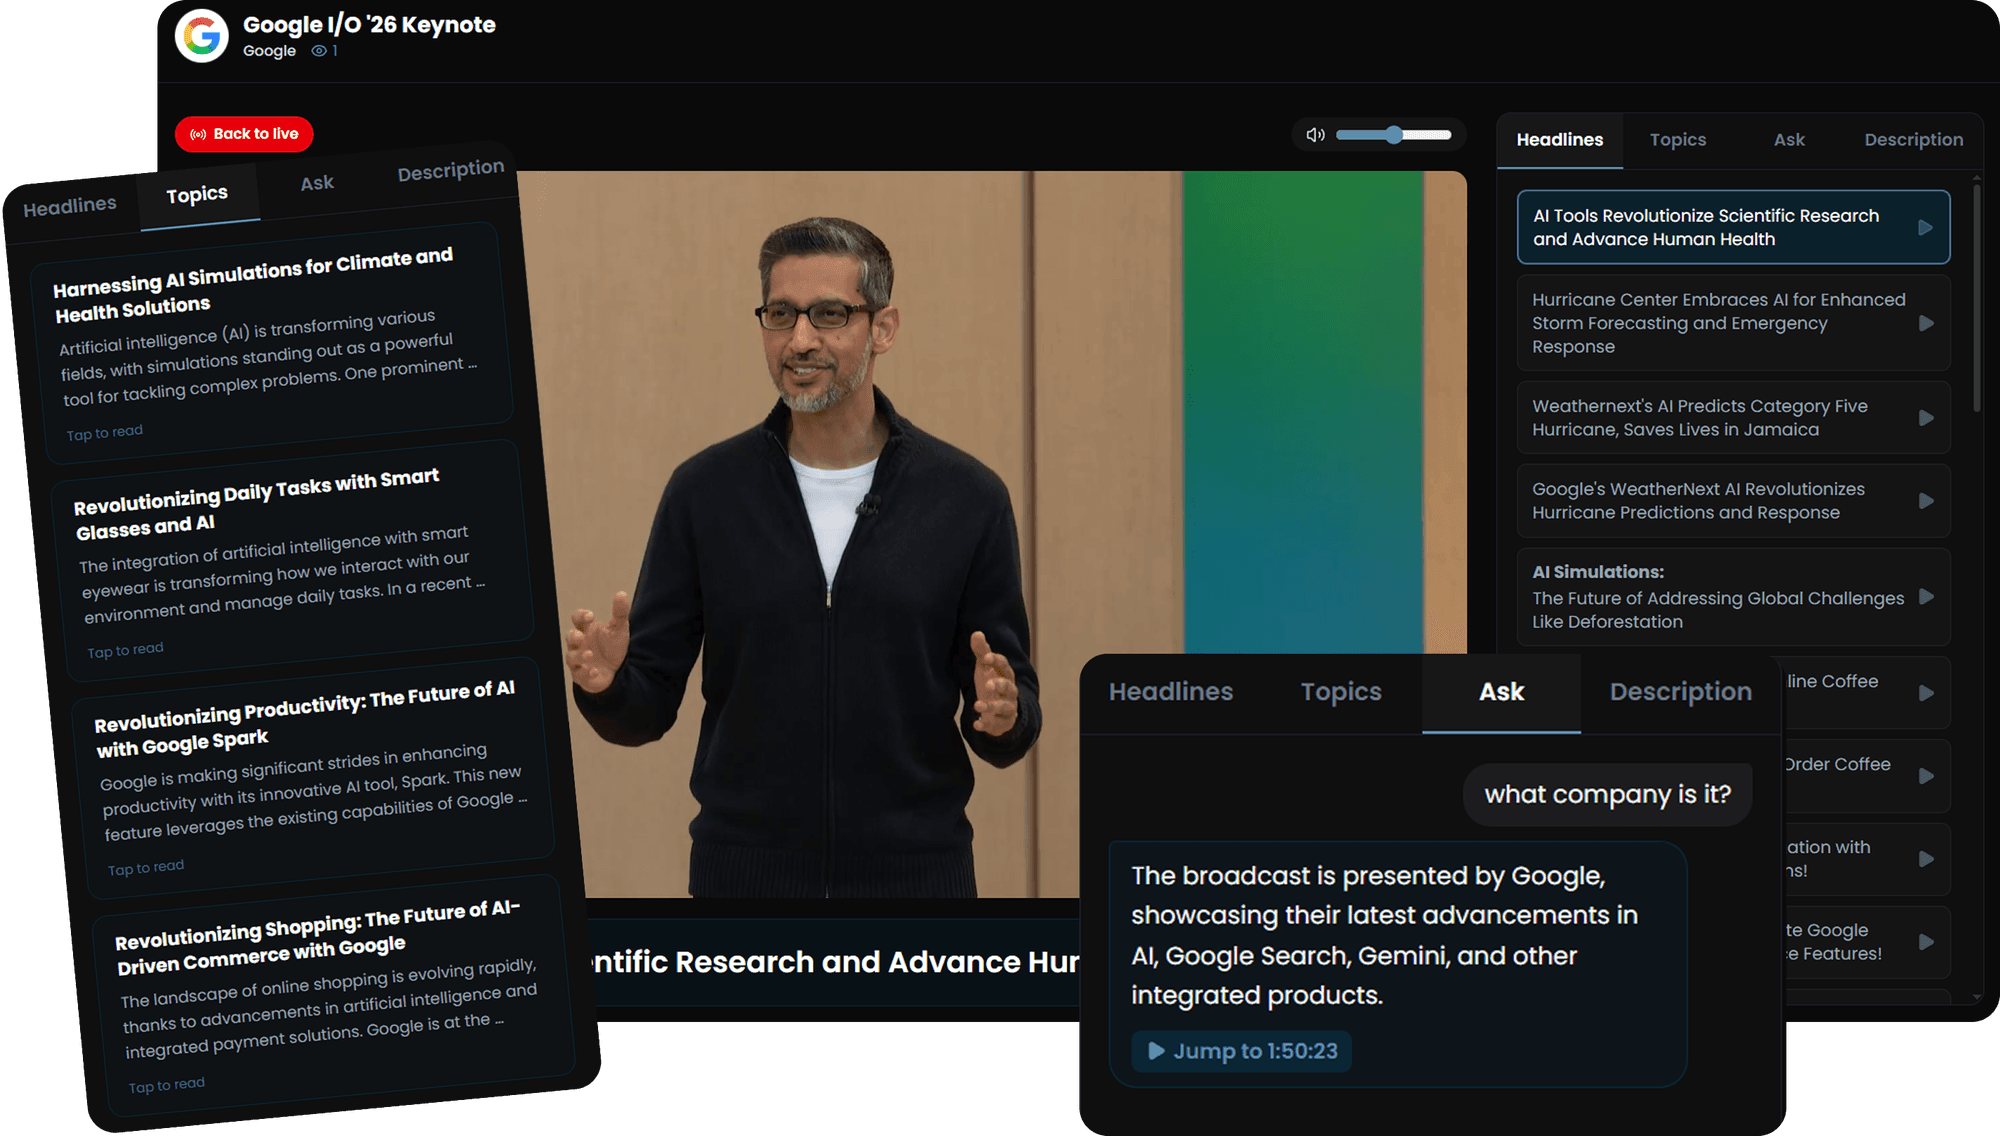2000x1136 pixels.
Task: Open Description tab in tilted left panel
Action: [450, 170]
